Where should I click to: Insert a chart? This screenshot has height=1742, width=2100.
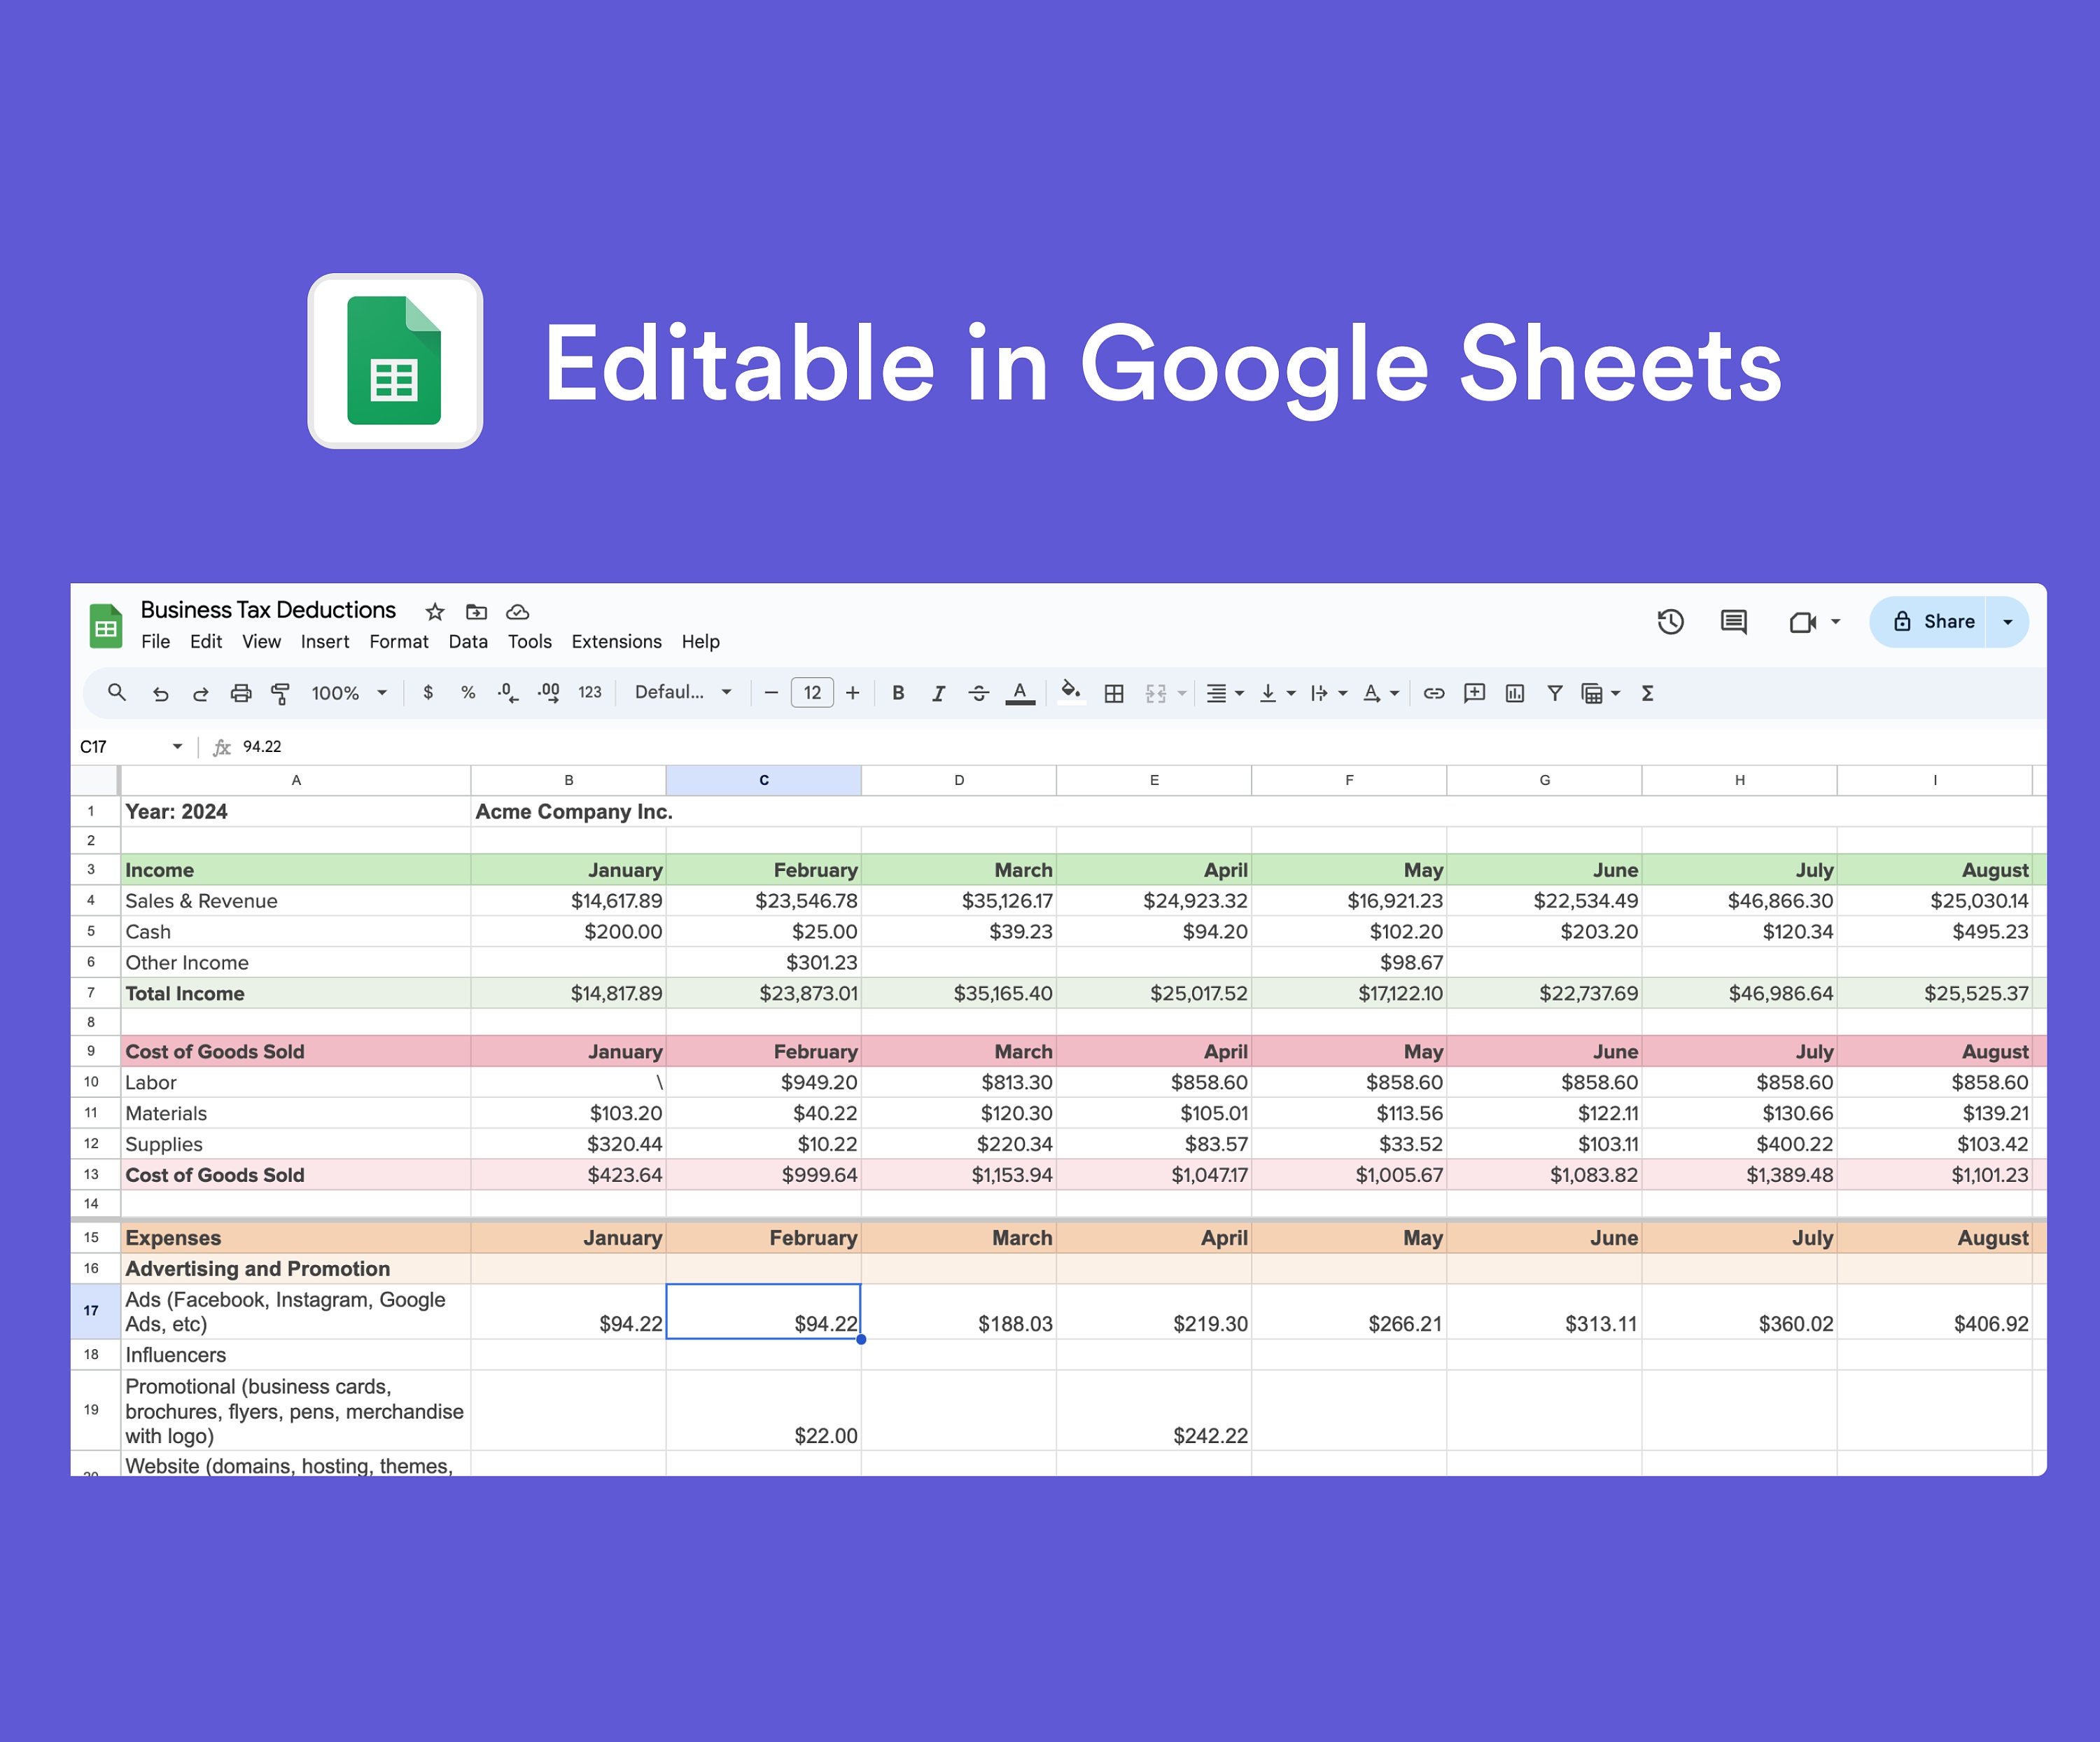(x=1516, y=692)
